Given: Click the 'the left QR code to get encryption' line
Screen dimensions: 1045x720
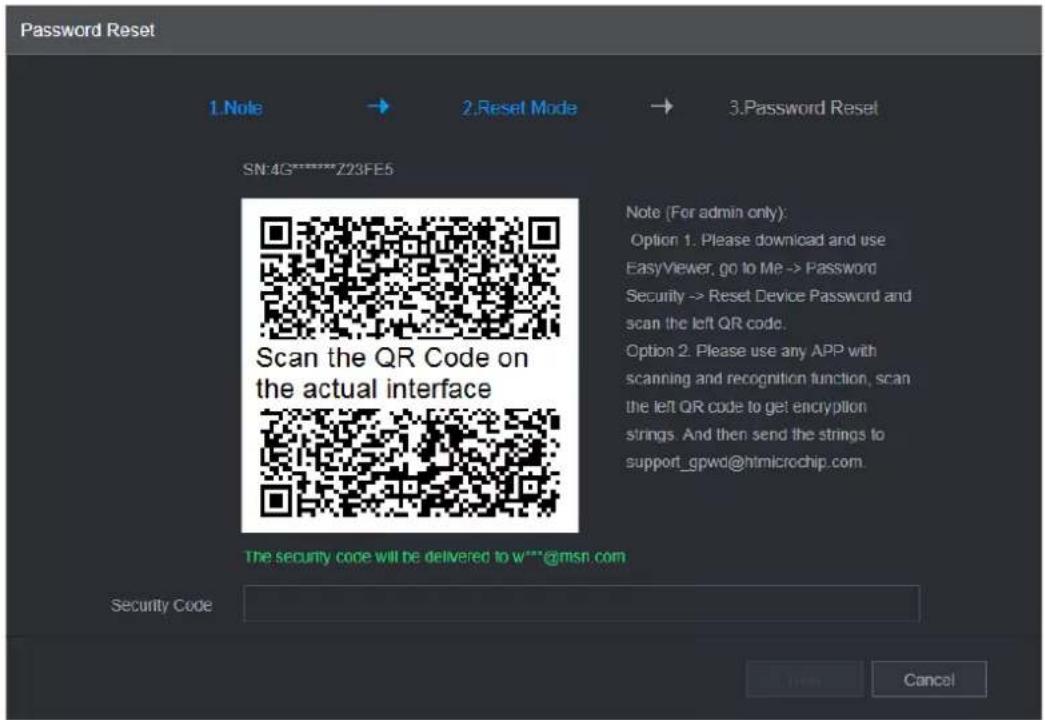Looking at the screenshot, I should tap(746, 407).
